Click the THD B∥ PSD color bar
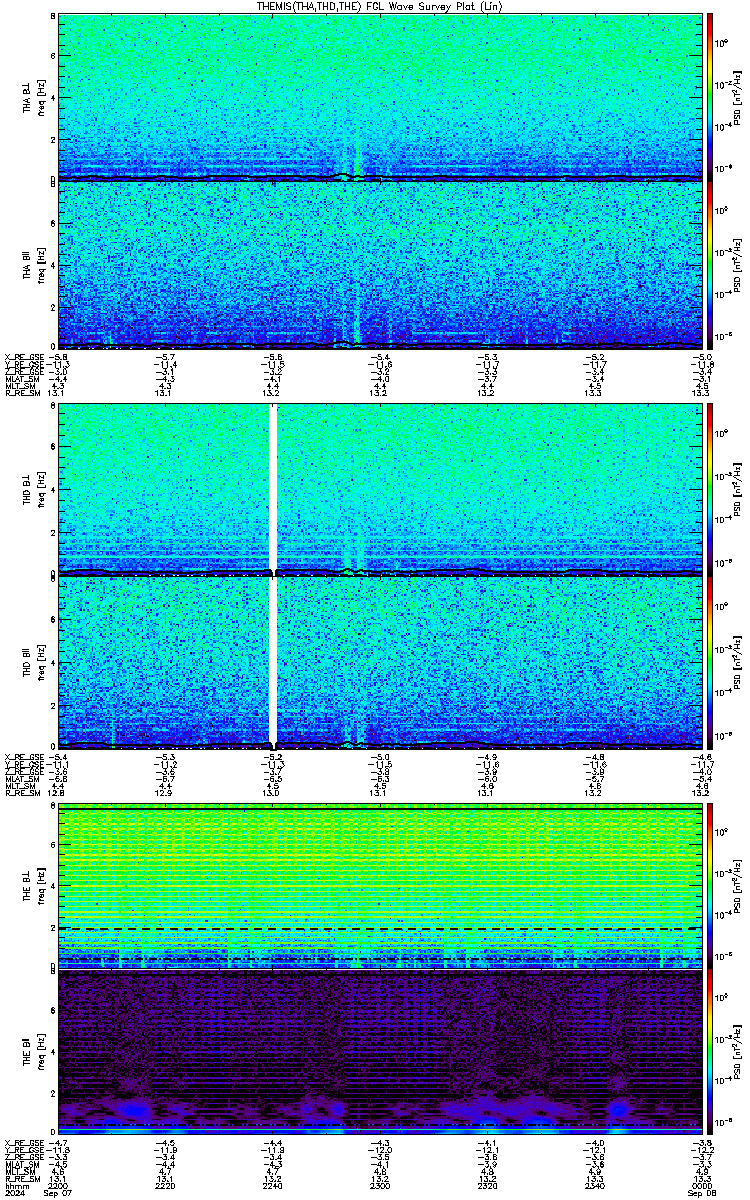The width and height of the screenshot is (750, 1200). 710,661
